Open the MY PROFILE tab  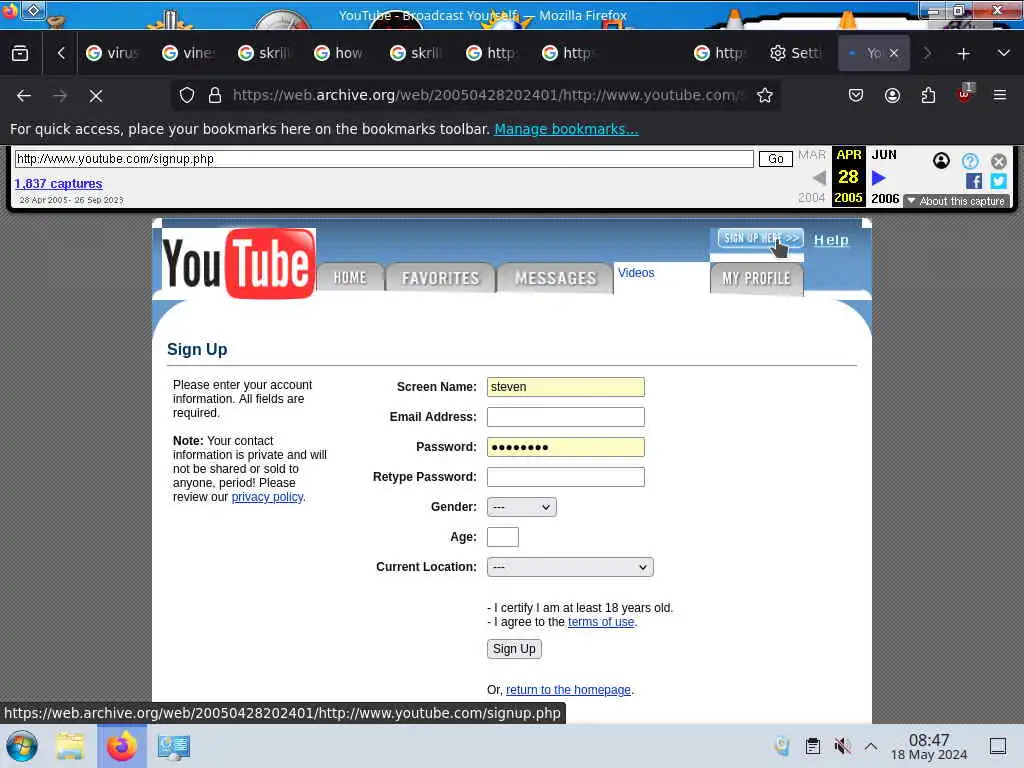point(756,279)
